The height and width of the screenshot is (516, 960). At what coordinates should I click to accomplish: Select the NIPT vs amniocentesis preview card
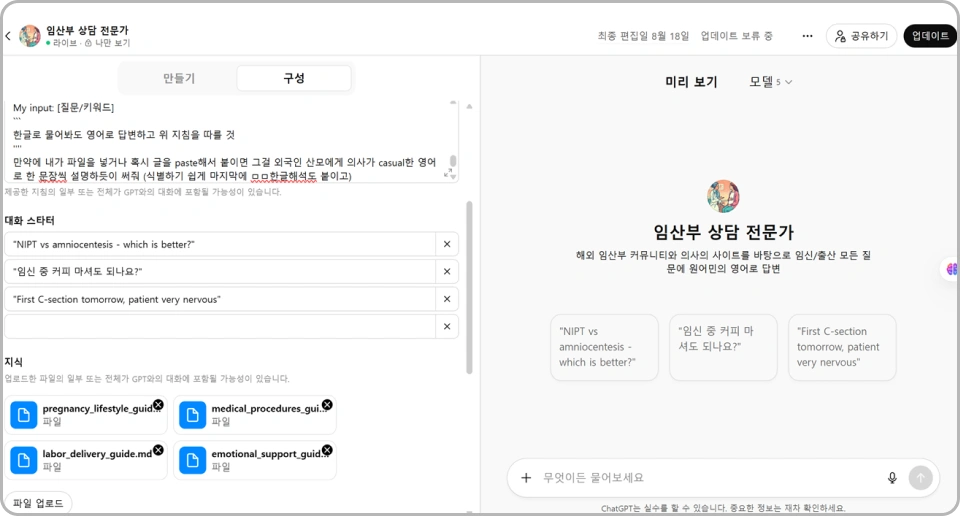(x=604, y=347)
